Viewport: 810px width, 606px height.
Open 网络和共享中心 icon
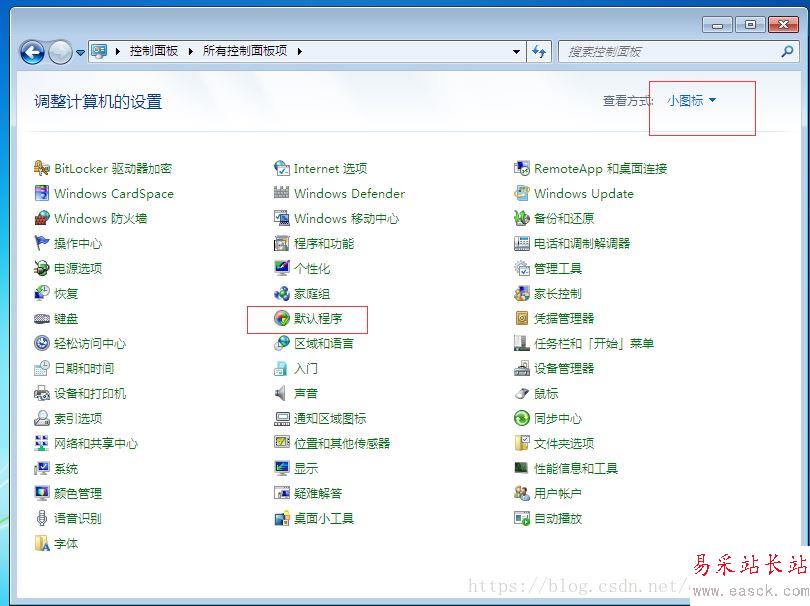41,443
